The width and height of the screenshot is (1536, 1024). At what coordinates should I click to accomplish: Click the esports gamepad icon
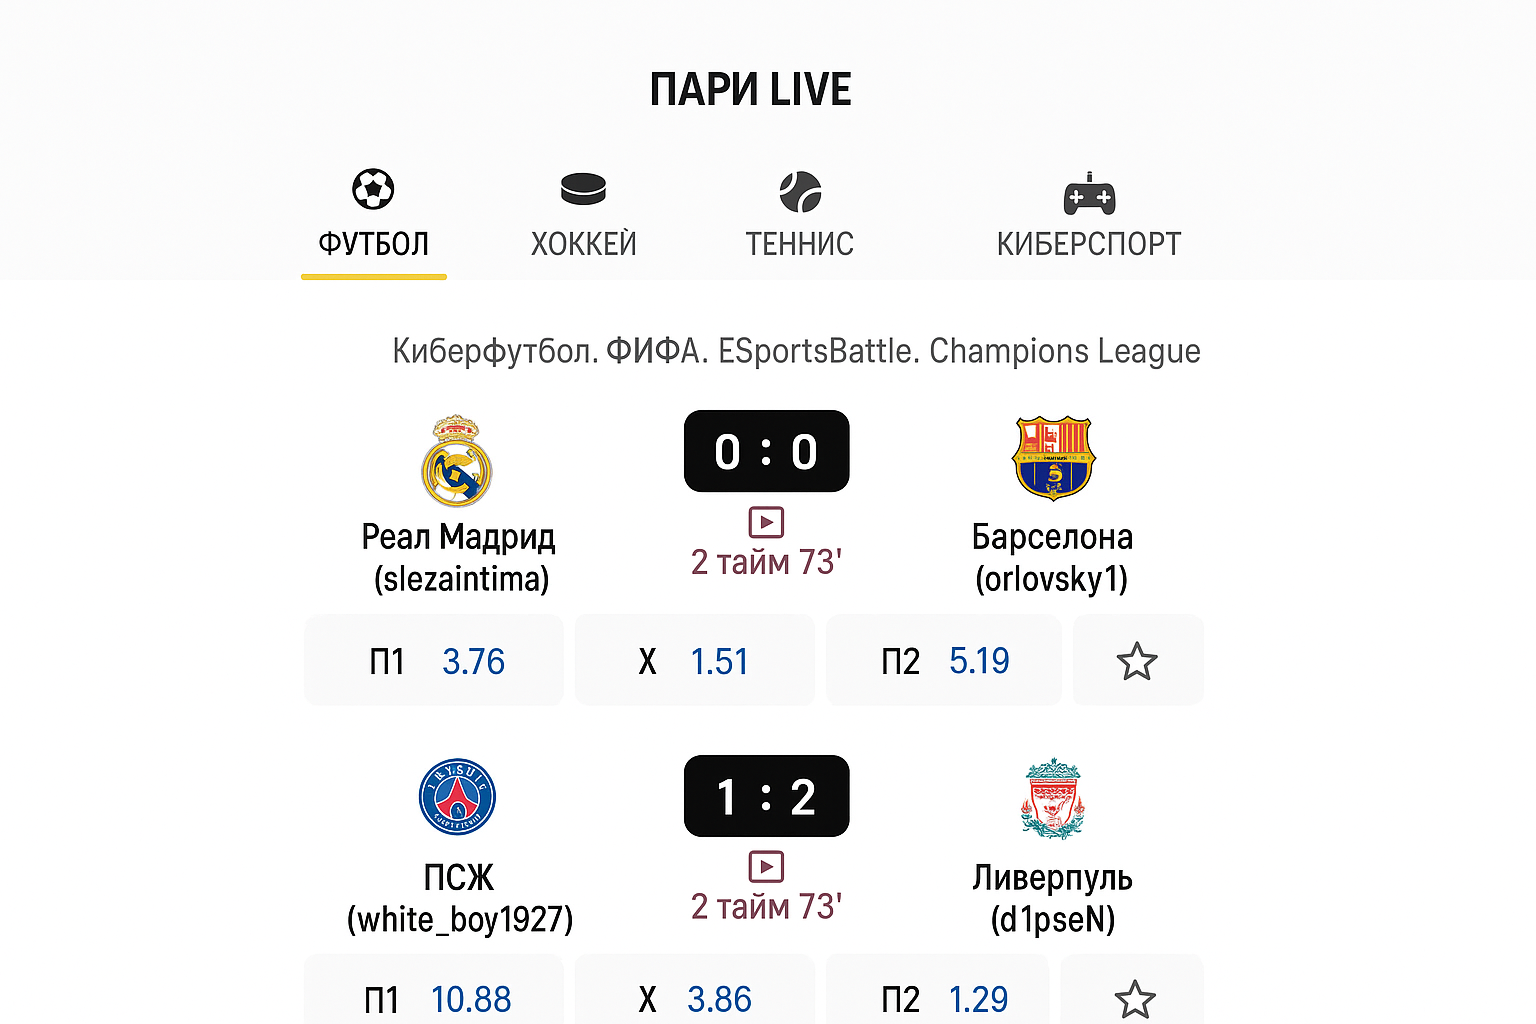pos(1089,194)
